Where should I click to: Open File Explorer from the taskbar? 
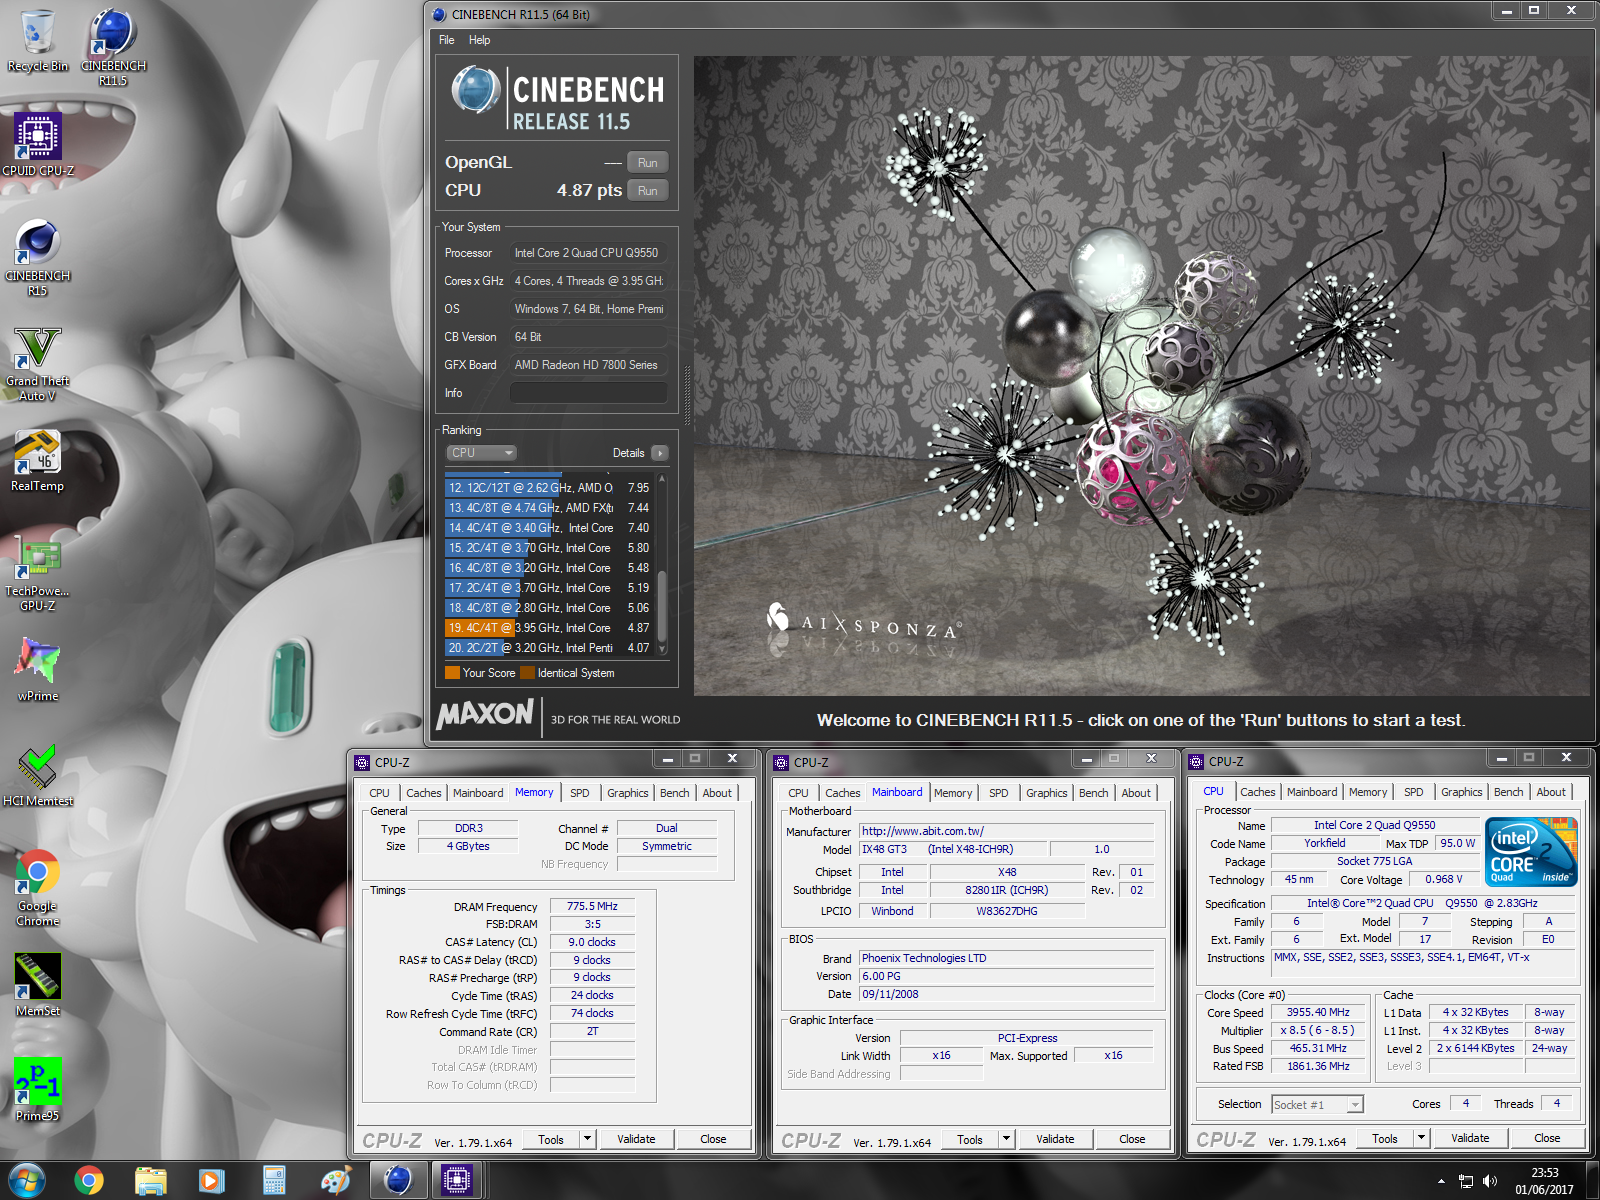(x=151, y=1181)
